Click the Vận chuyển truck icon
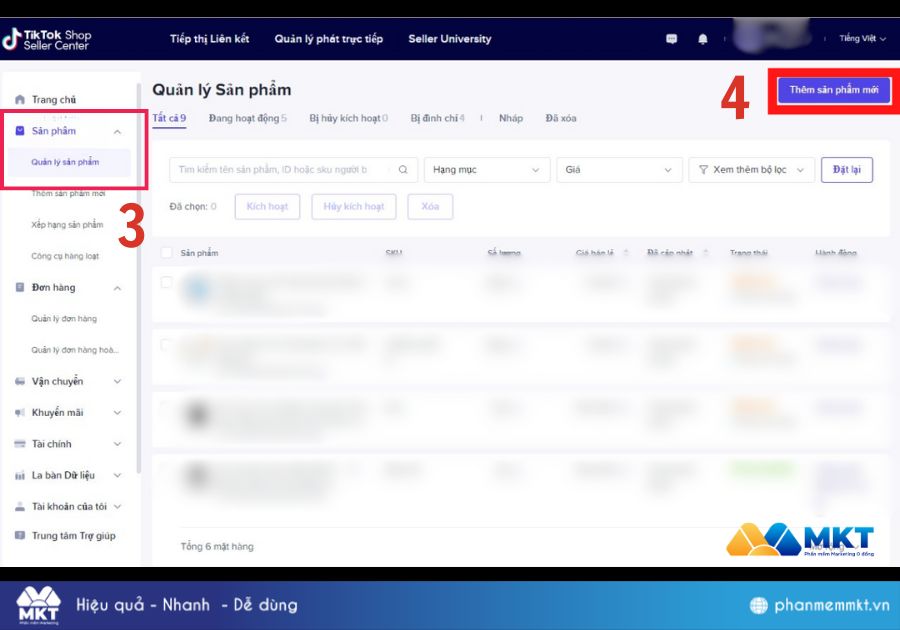 [x=20, y=381]
